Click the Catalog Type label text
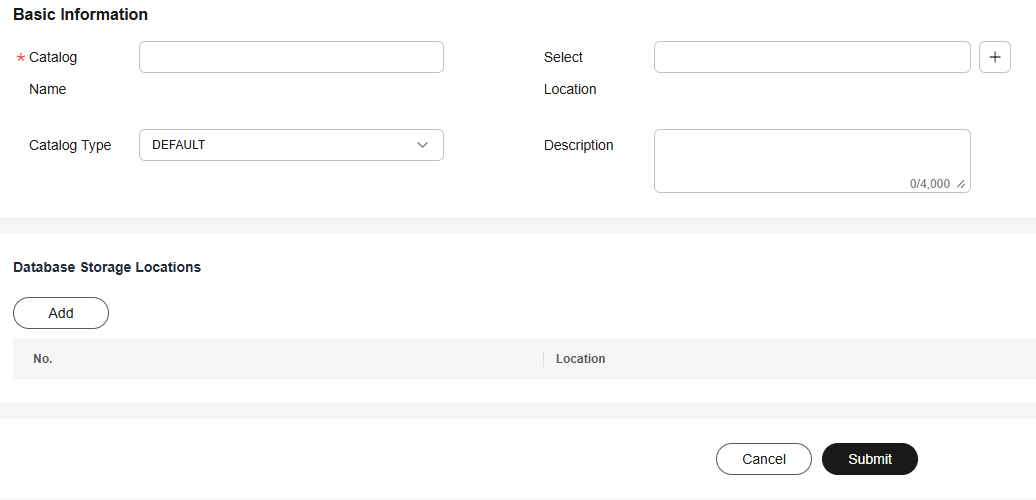This screenshot has height=500, width=1036. tap(70, 145)
